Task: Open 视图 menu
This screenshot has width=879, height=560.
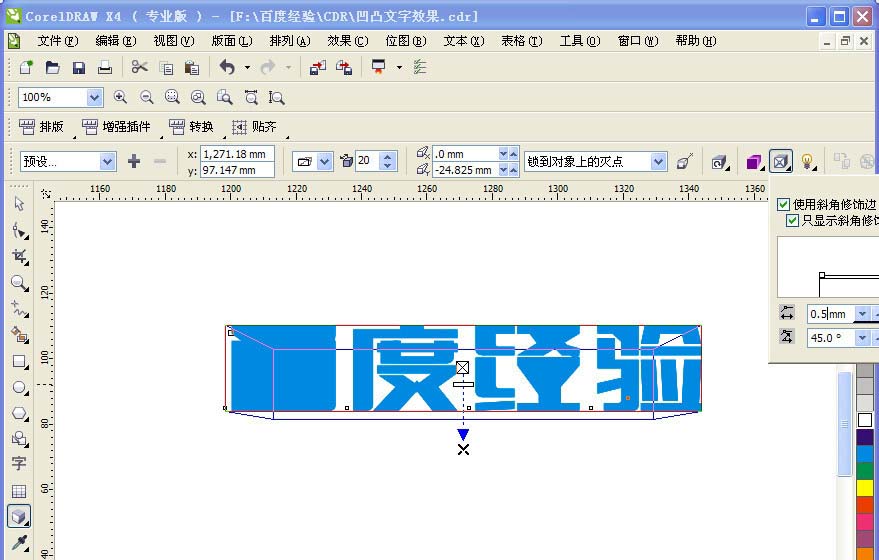Action: [174, 41]
